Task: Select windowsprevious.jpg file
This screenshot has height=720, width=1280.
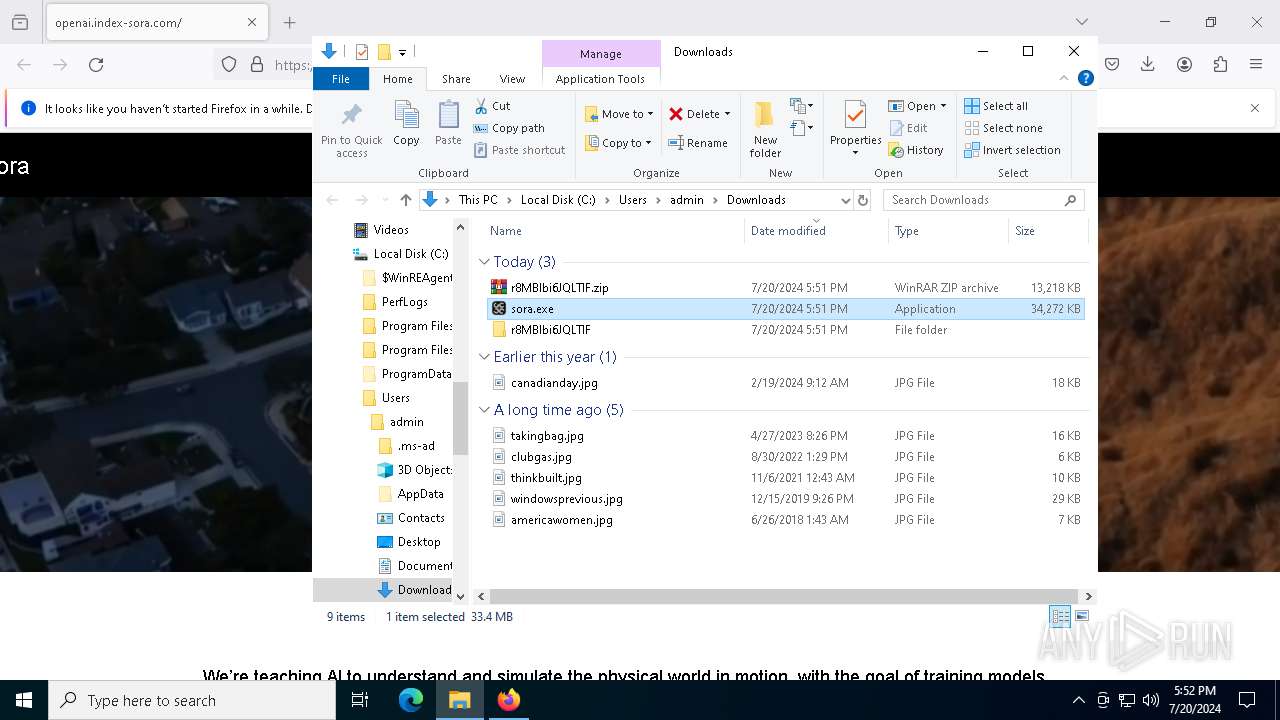Action: pyautogui.click(x=785, y=499)
